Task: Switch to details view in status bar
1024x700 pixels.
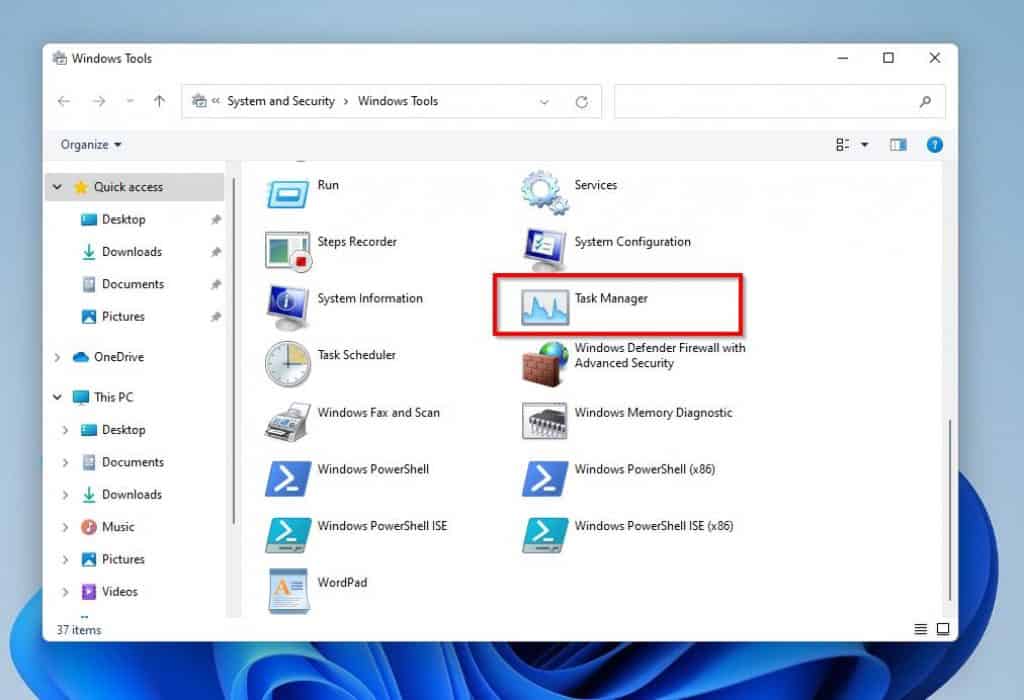Action: (920, 629)
